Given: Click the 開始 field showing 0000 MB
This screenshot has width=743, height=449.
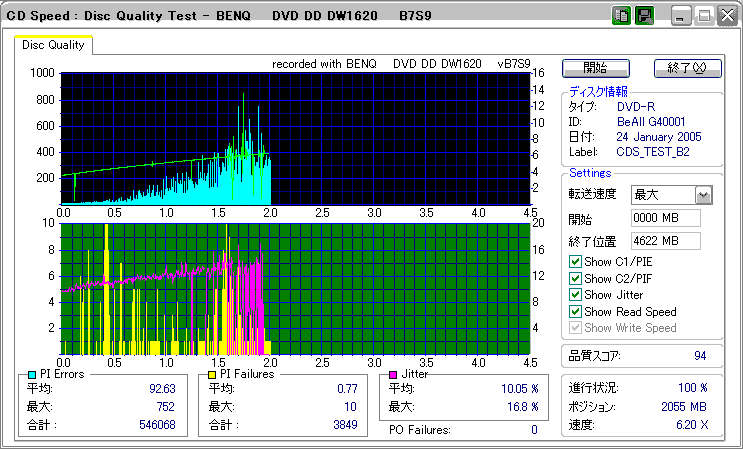Looking at the screenshot, I should click(x=665, y=218).
